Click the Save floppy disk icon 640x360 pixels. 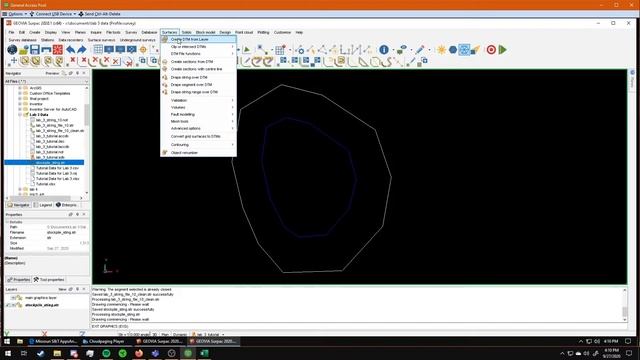coord(35,50)
